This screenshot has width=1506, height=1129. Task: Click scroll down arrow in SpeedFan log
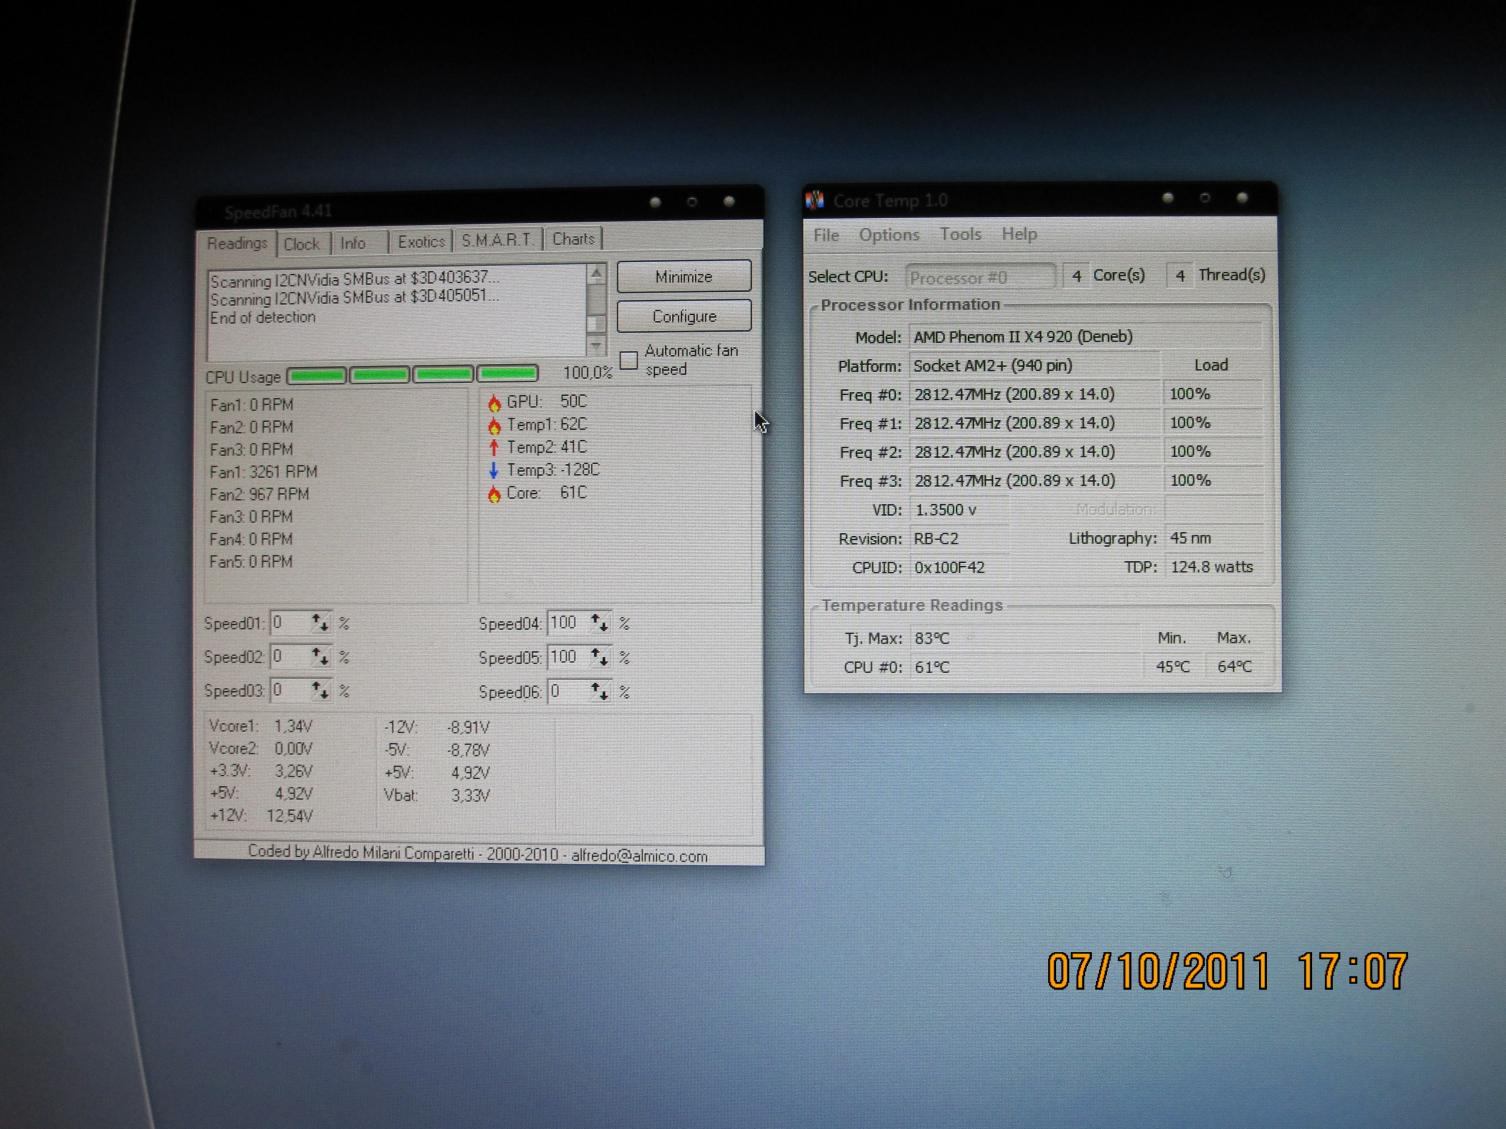tap(596, 346)
